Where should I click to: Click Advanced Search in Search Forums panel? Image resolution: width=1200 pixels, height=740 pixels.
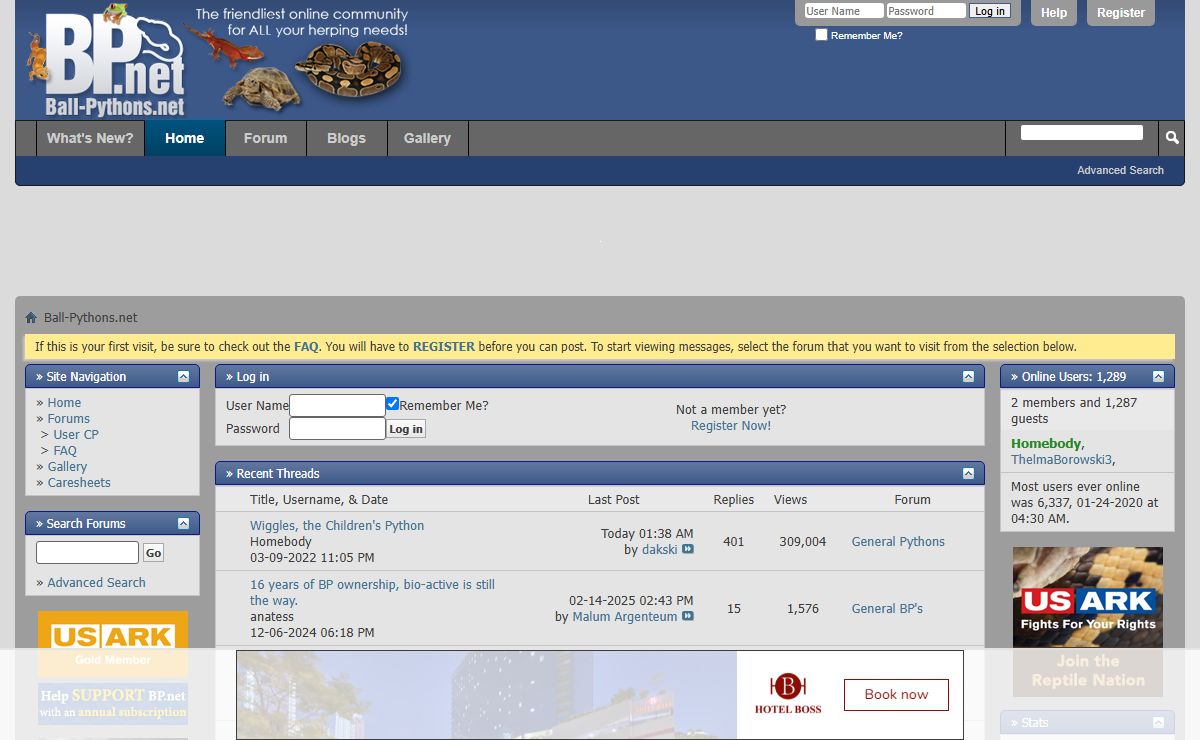(x=96, y=583)
